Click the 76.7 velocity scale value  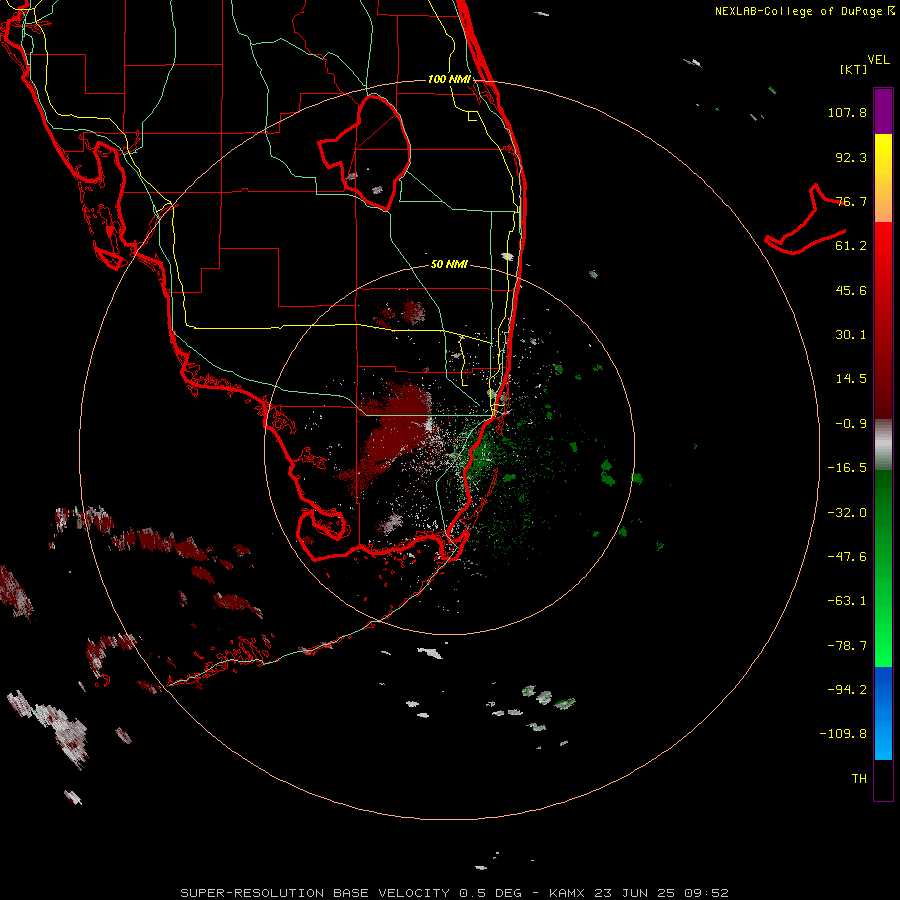(851, 201)
